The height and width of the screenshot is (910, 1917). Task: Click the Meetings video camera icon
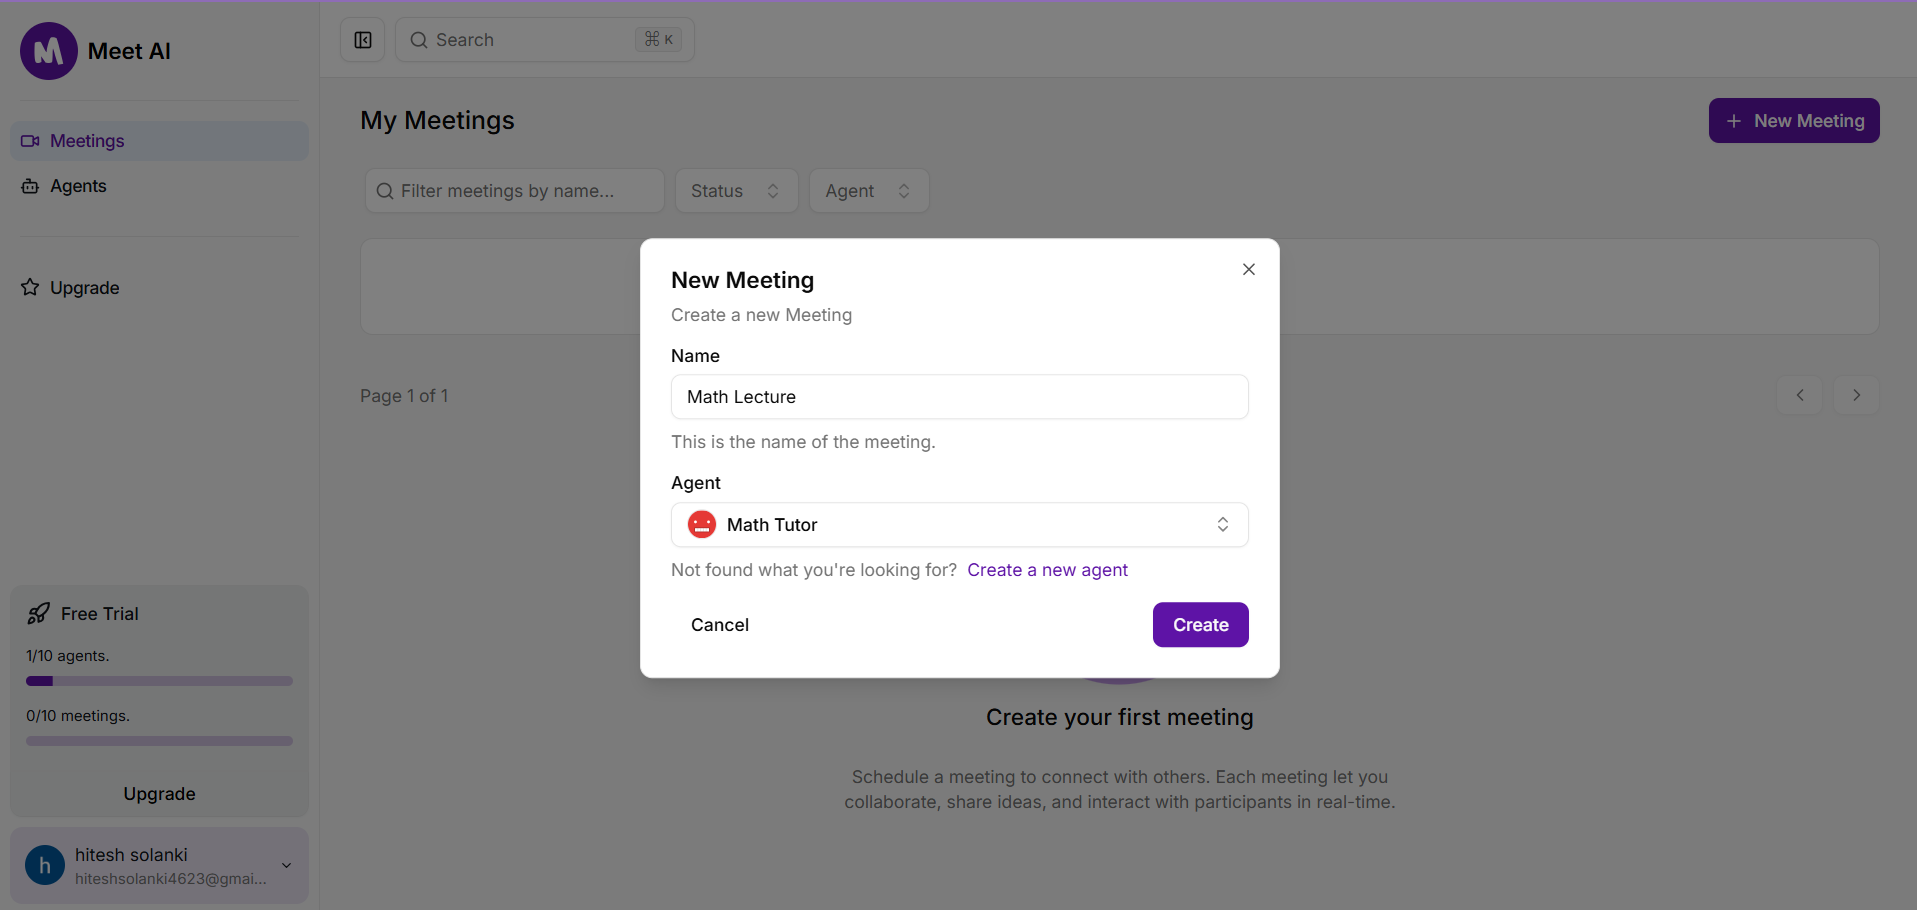(30, 141)
